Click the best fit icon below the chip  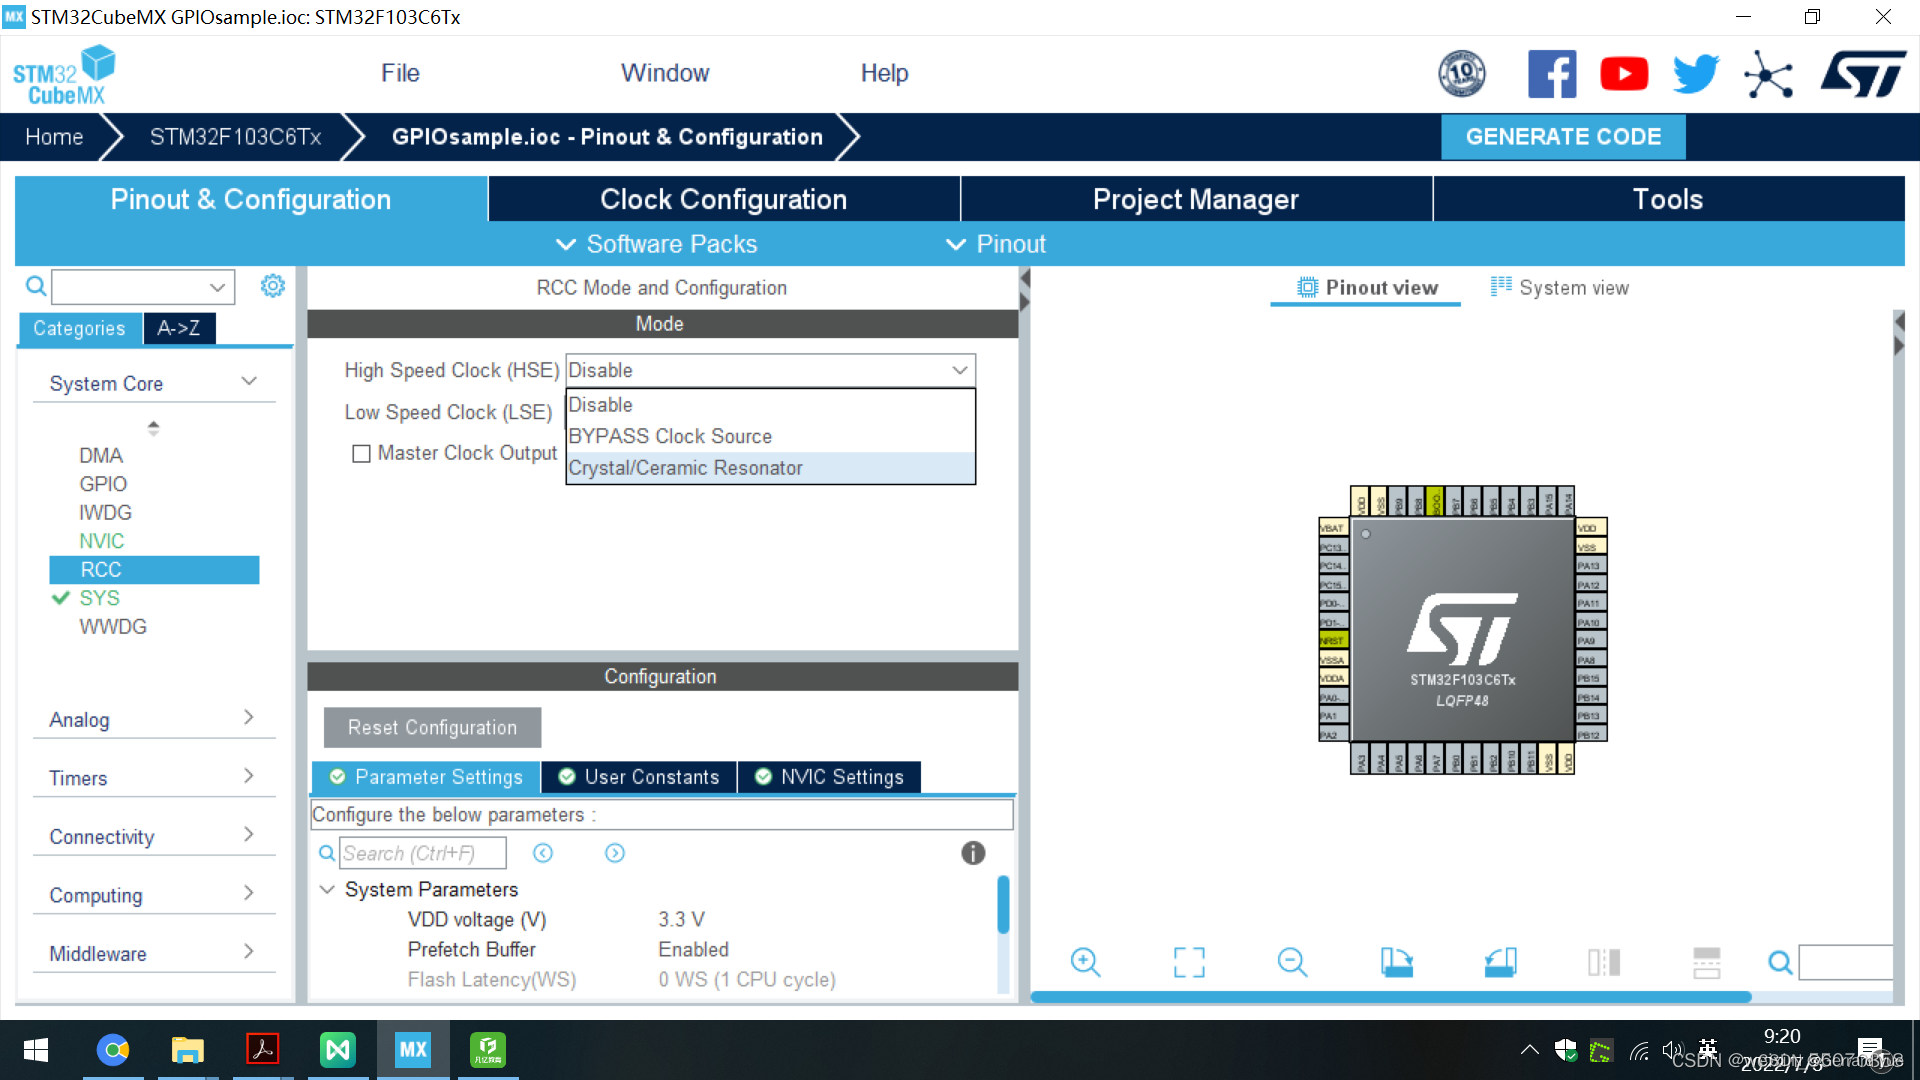[x=1188, y=962]
